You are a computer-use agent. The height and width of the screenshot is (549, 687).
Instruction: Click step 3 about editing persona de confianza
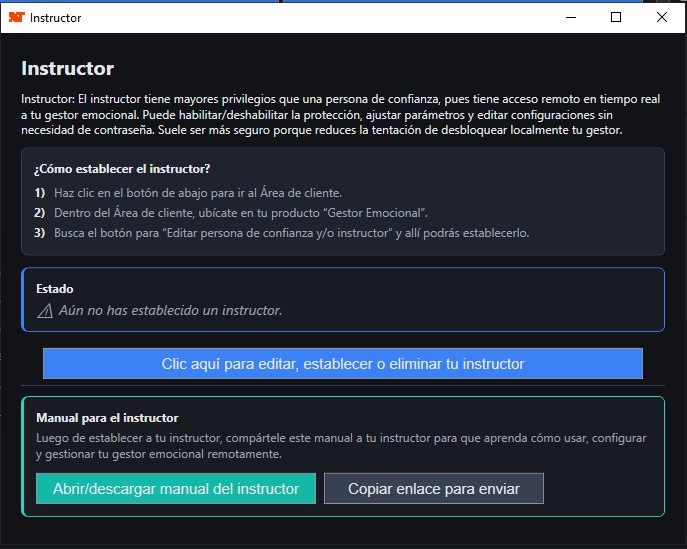[288, 233]
